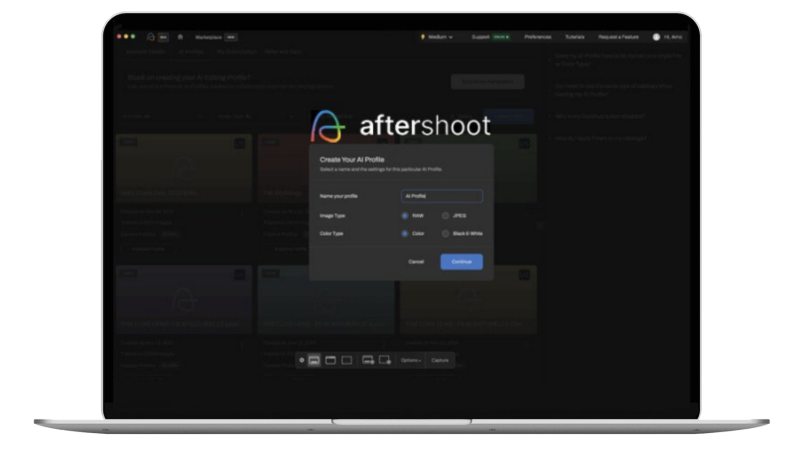
Task: Expand the Medium performance dropdown
Action: pyautogui.click(x=437, y=37)
